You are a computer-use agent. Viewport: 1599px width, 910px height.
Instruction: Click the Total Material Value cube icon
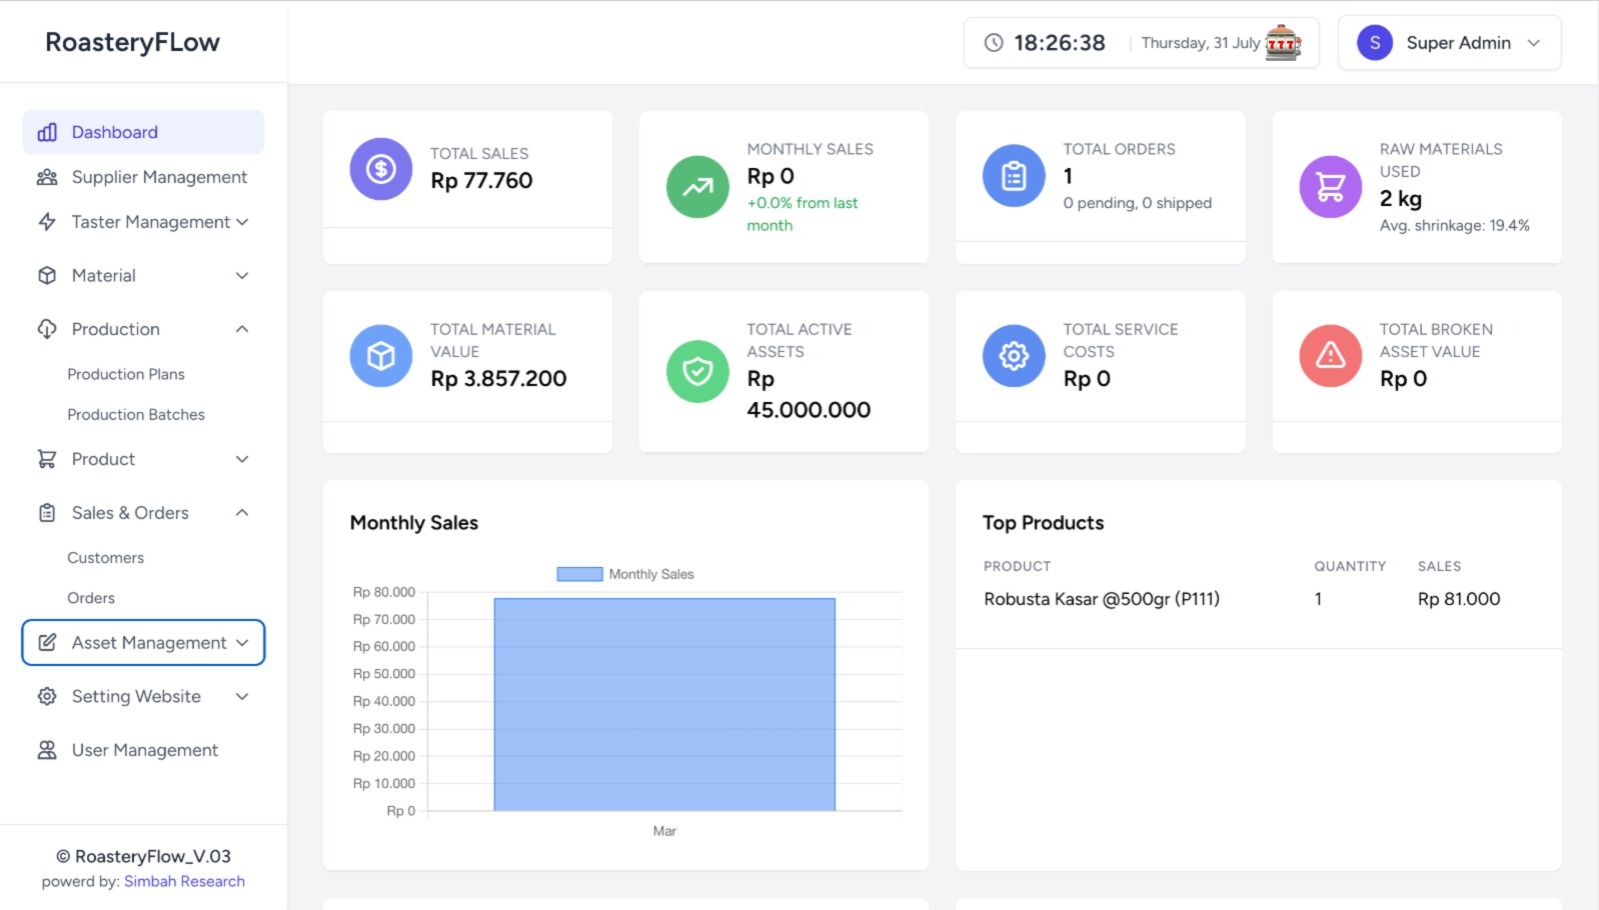coord(380,356)
